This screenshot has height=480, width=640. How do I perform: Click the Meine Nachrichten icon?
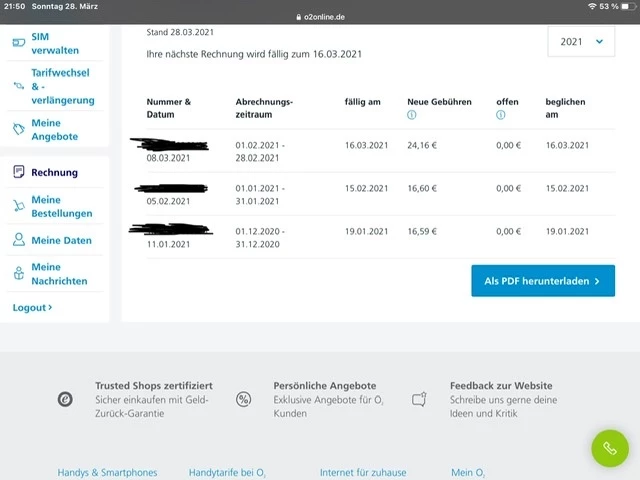point(18,274)
